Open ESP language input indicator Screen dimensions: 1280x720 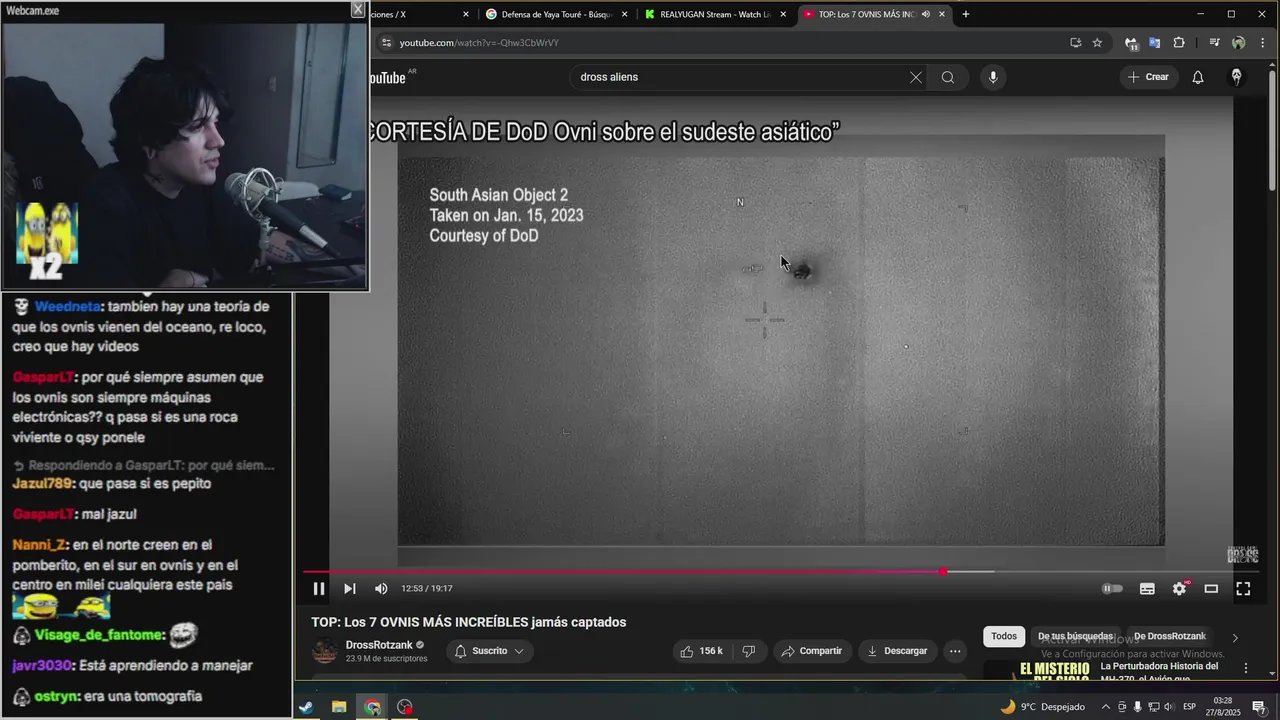pos(1190,707)
